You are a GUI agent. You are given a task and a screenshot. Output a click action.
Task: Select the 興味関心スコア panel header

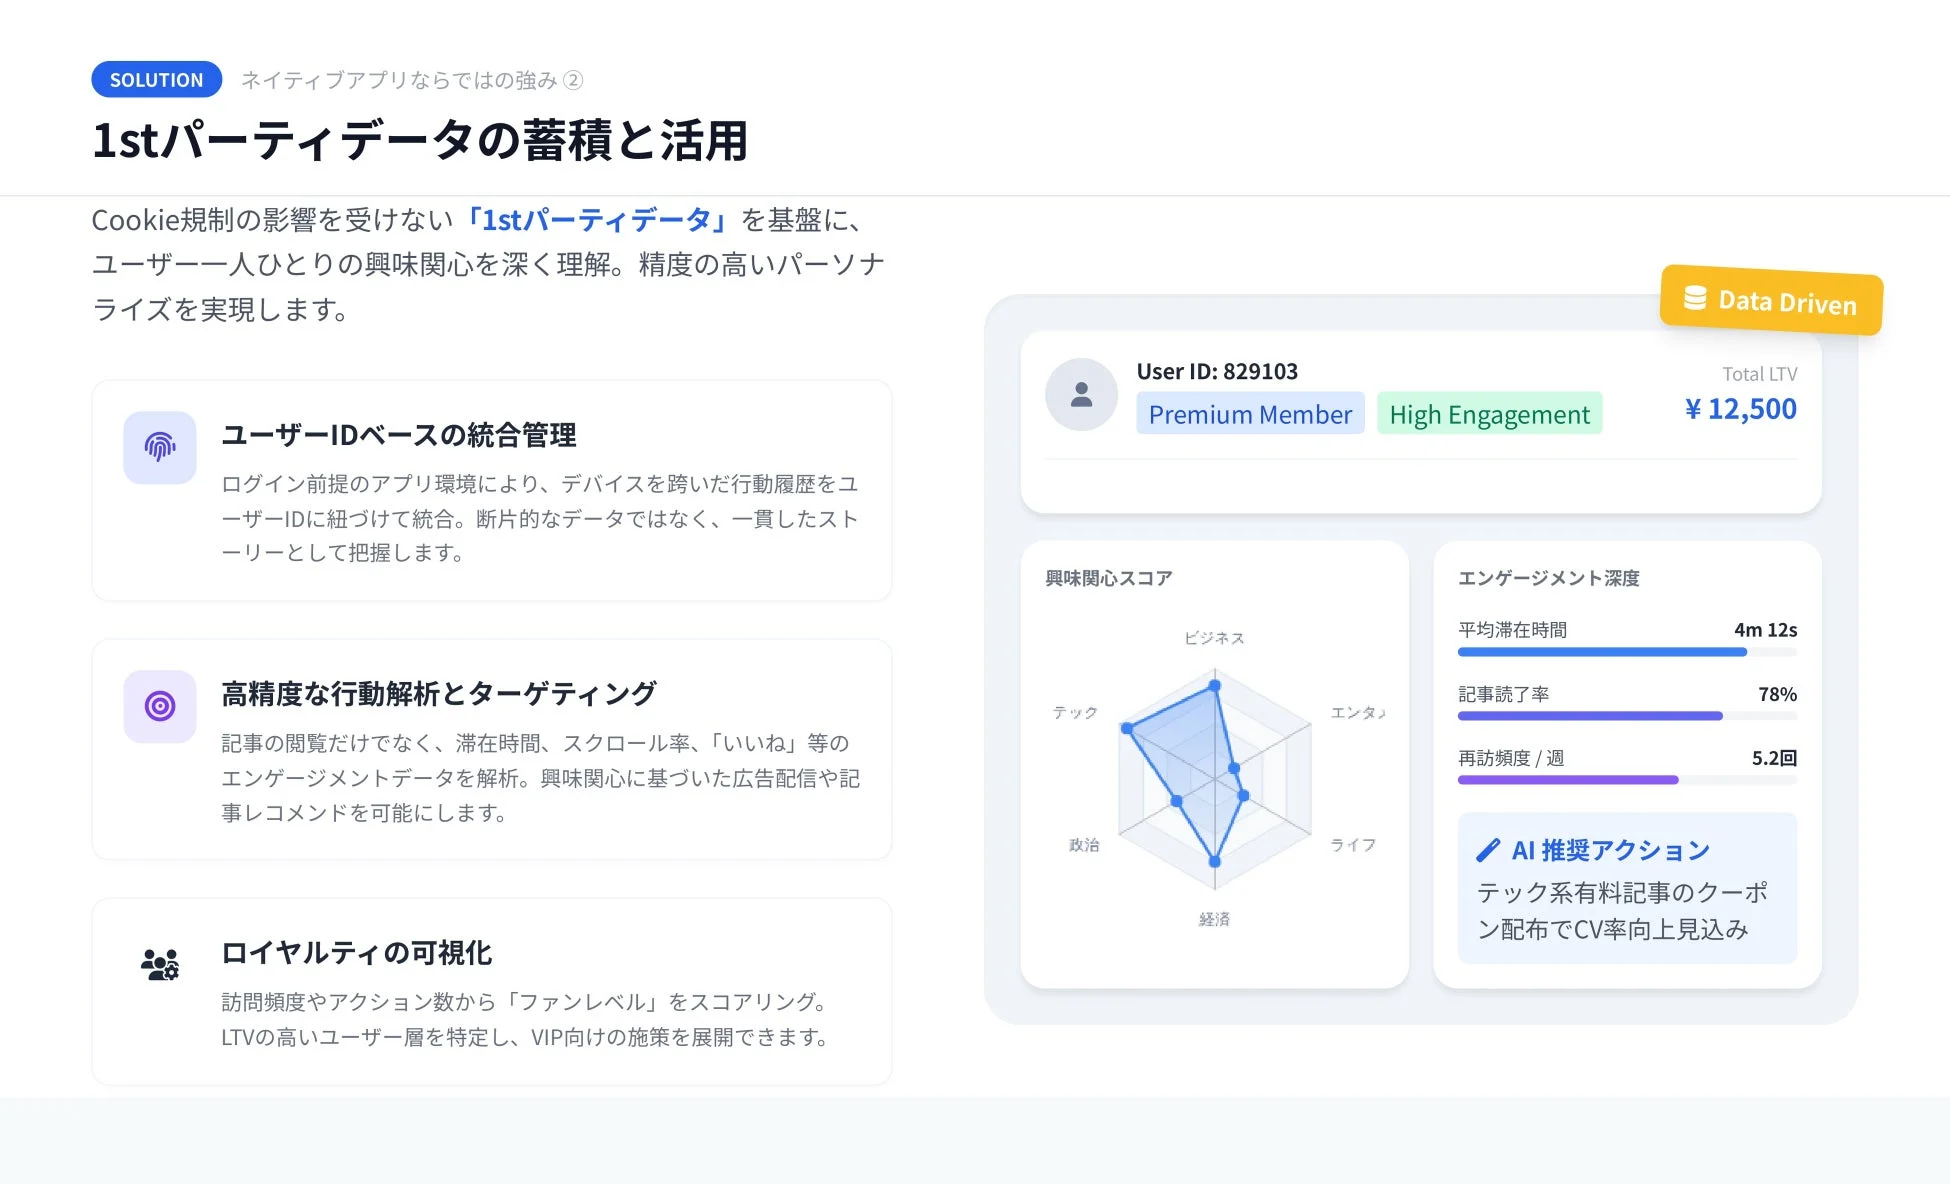click(x=1106, y=577)
